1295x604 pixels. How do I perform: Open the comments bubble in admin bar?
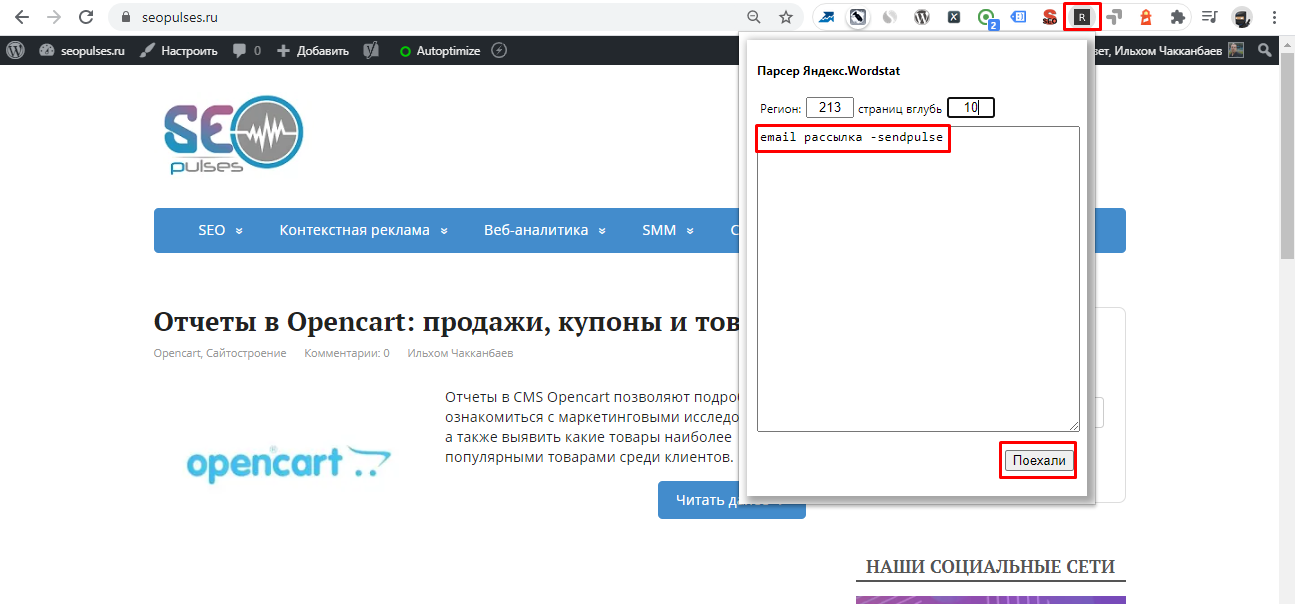(x=246, y=50)
